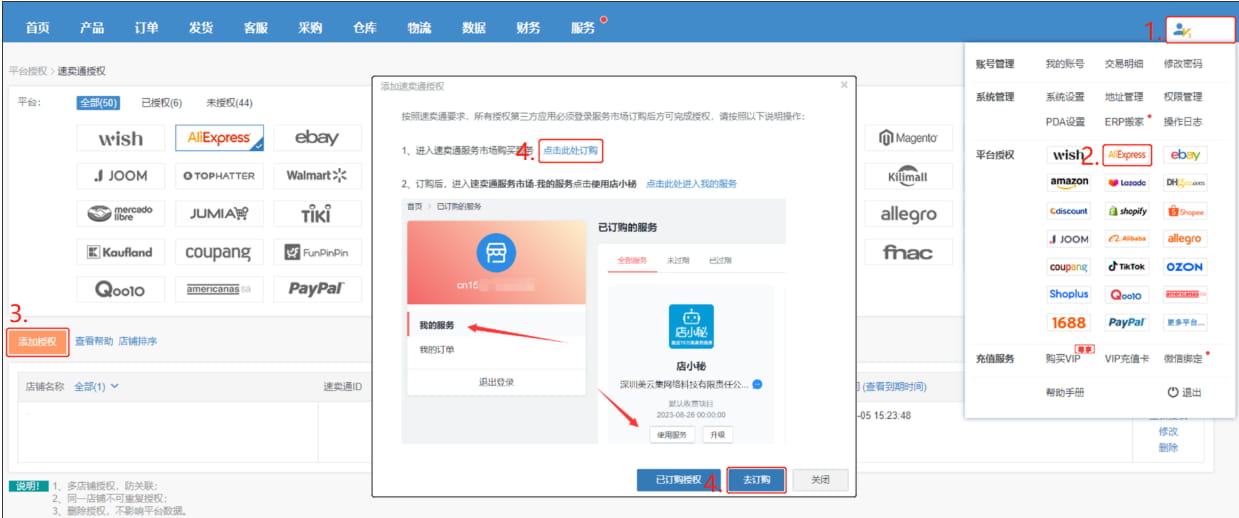Open DHgate in the dropdown platform list
1239x518 pixels.
pos(1185,183)
